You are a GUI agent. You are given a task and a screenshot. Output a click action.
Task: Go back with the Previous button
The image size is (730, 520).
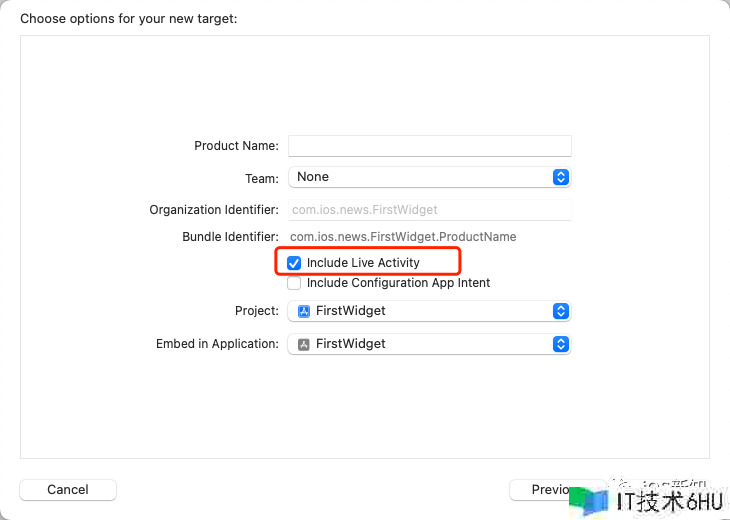[538, 489]
